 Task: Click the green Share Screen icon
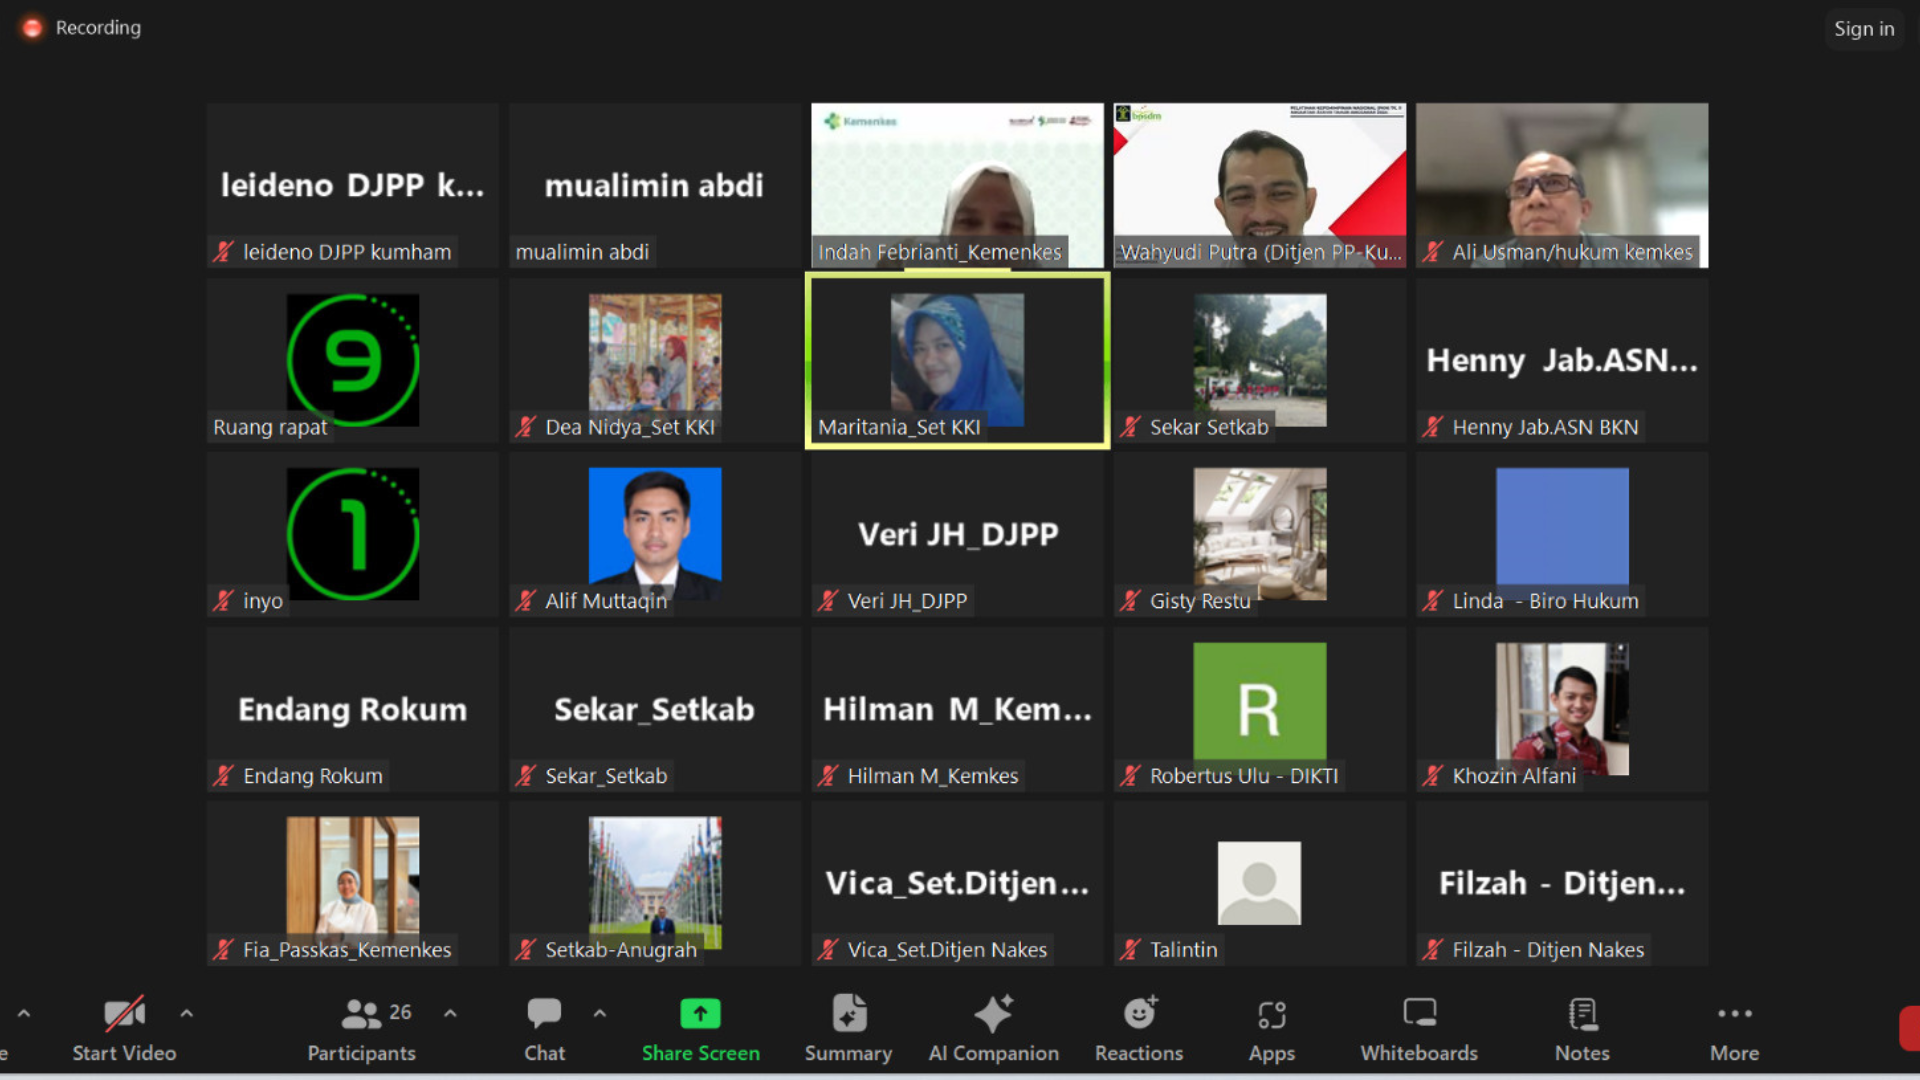(700, 1014)
